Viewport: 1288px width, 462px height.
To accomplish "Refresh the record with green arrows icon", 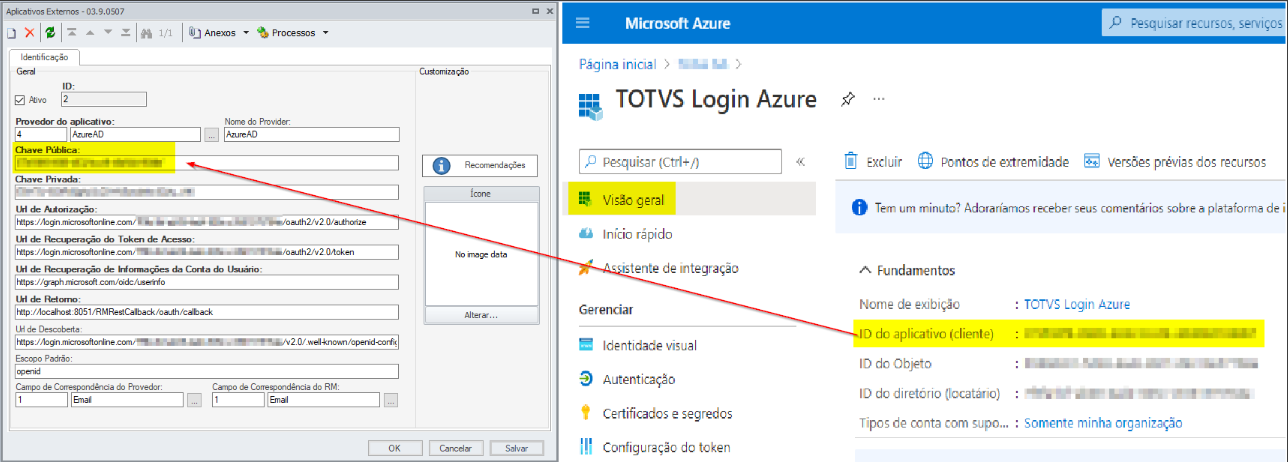I will click(50, 32).
